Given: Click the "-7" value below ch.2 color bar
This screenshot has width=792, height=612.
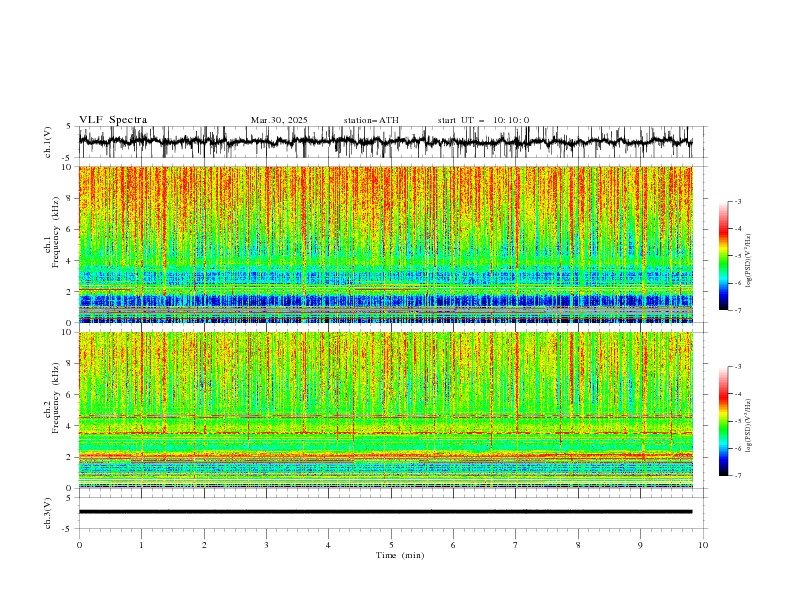Looking at the screenshot, I should click(x=737, y=476).
